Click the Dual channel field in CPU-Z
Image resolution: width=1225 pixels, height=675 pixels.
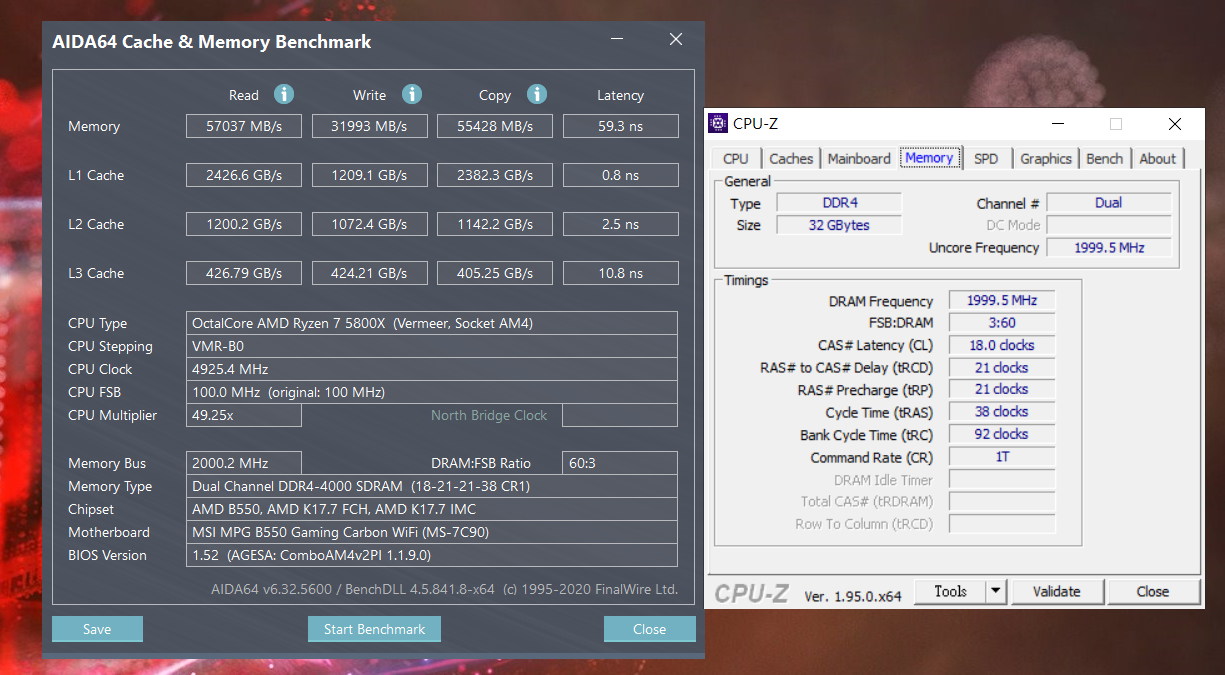tap(1109, 203)
